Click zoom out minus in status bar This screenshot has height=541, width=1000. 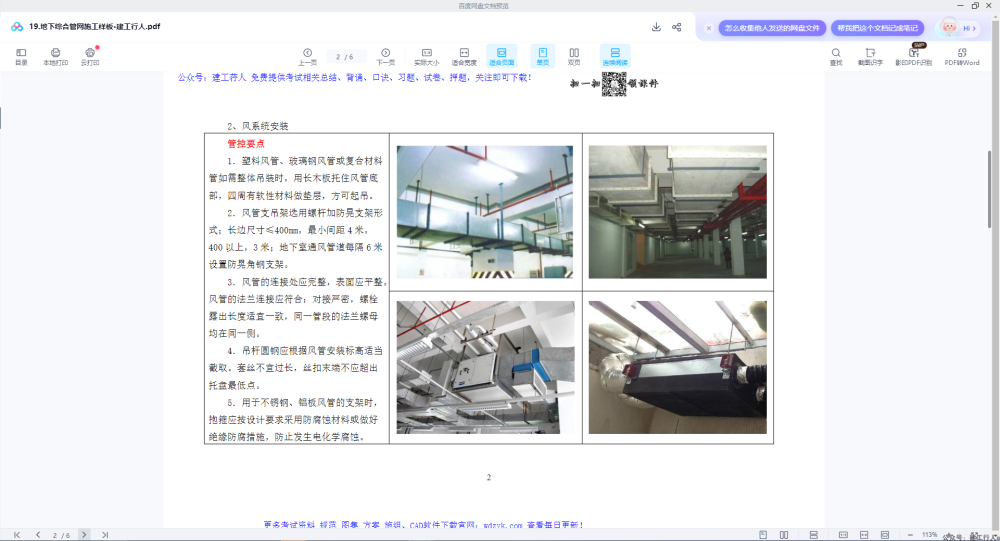tap(910, 535)
